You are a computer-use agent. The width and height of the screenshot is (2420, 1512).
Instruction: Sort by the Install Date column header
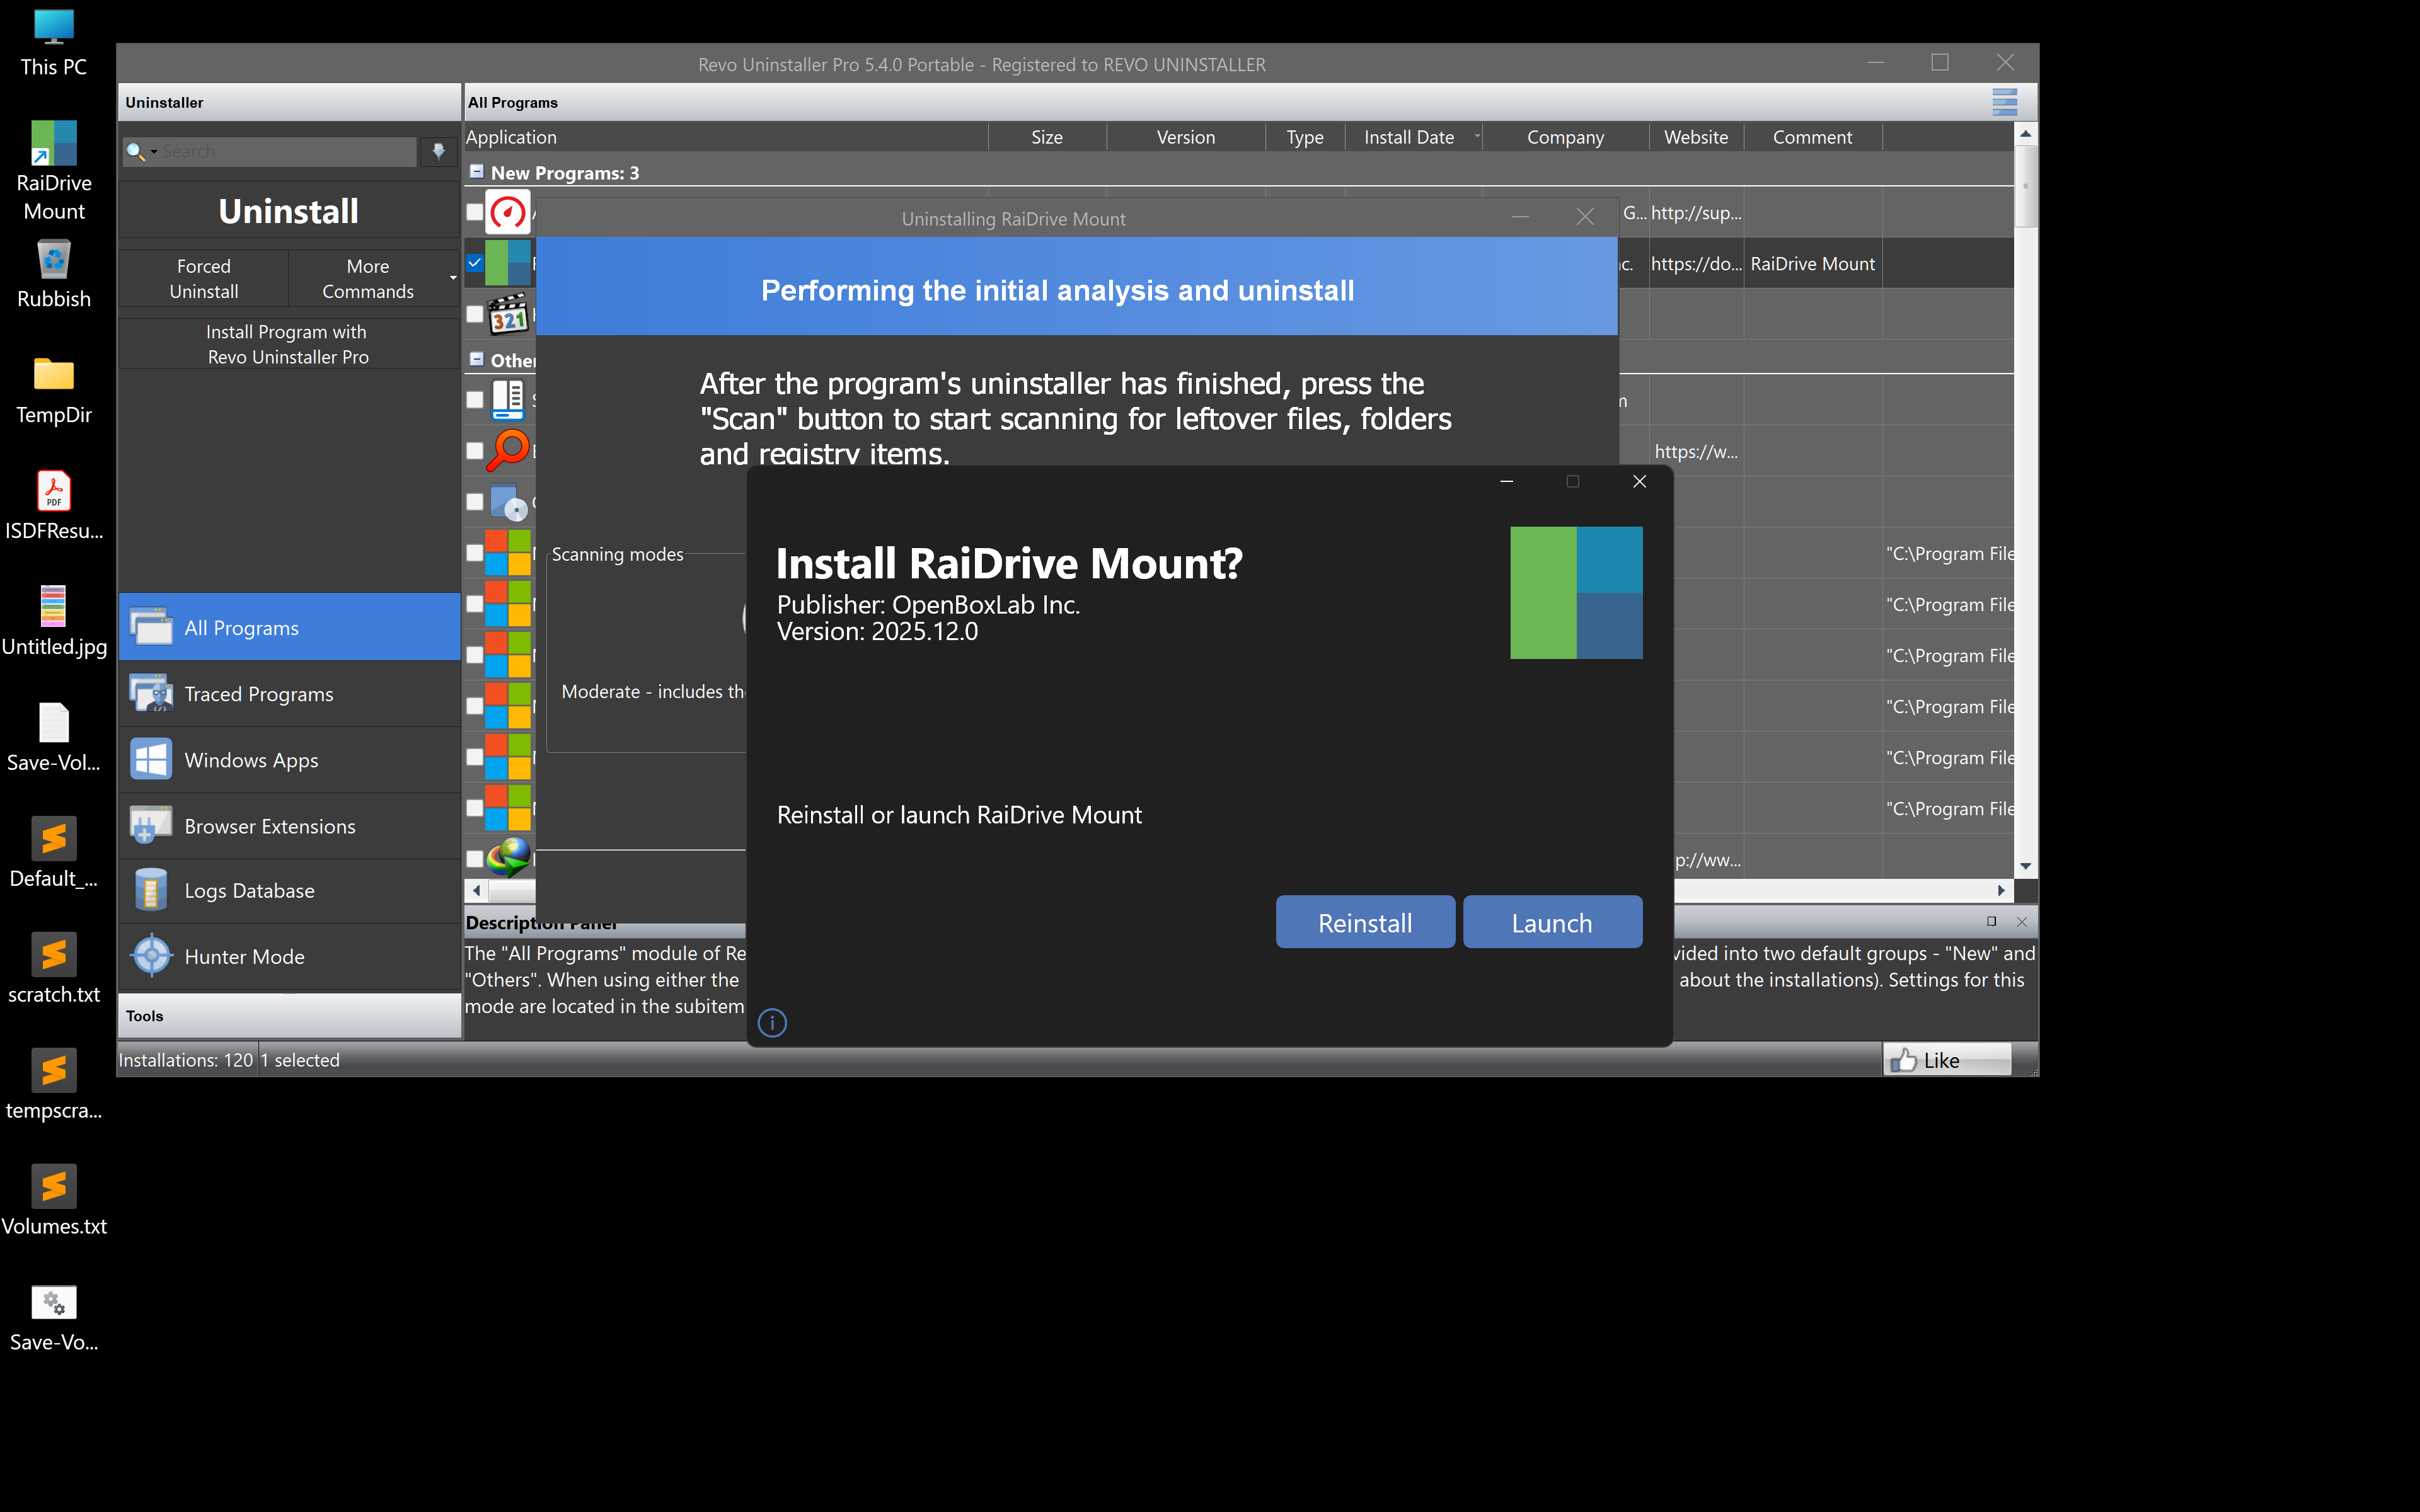(x=1408, y=137)
